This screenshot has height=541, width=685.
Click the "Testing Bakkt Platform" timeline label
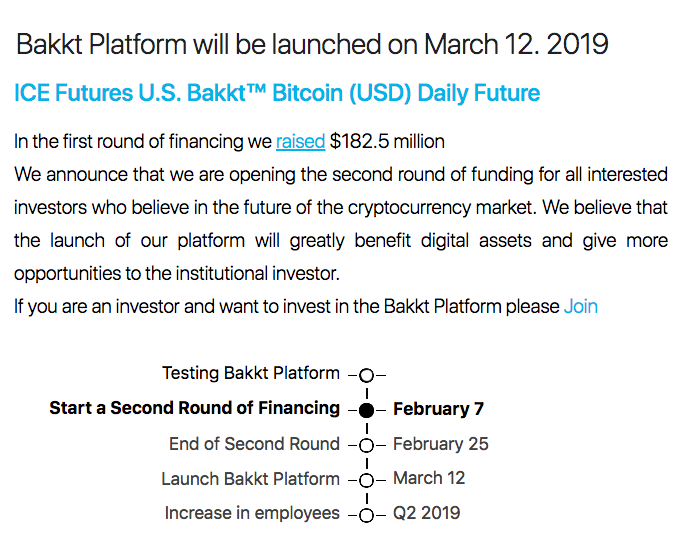251,373
